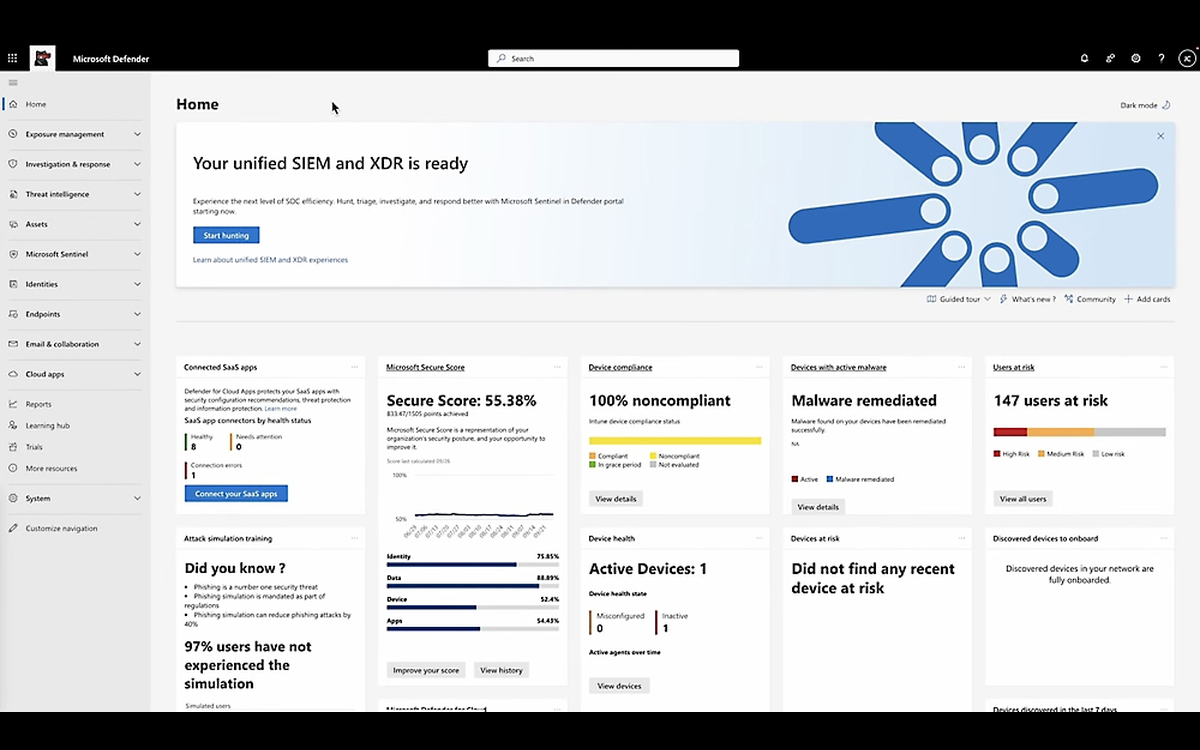Toggle Dark mode
This screenshot has height=750, width=1200.
pos(1145,105)
